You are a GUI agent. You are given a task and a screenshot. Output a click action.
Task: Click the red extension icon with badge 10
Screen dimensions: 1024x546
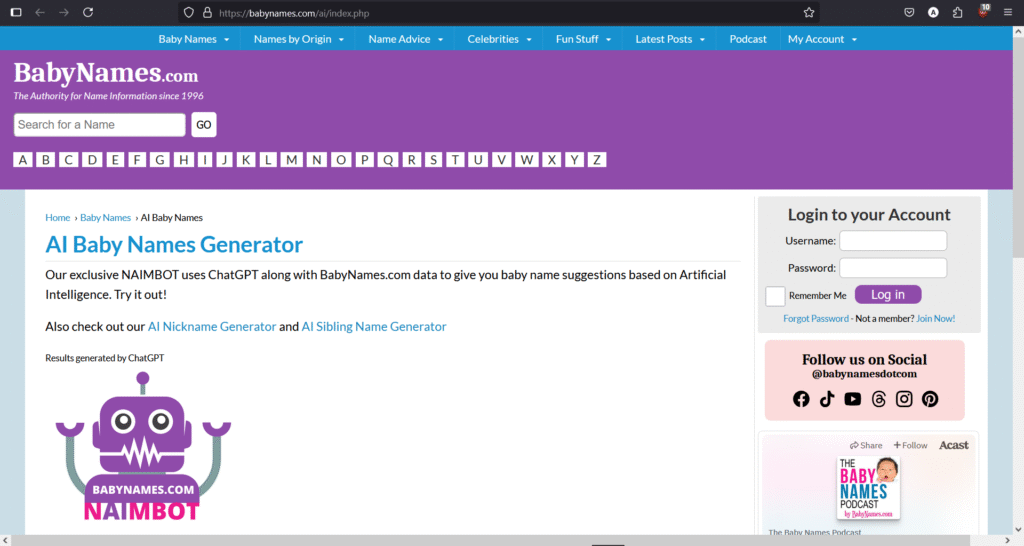pyautogui.click(x=983, y=11)
